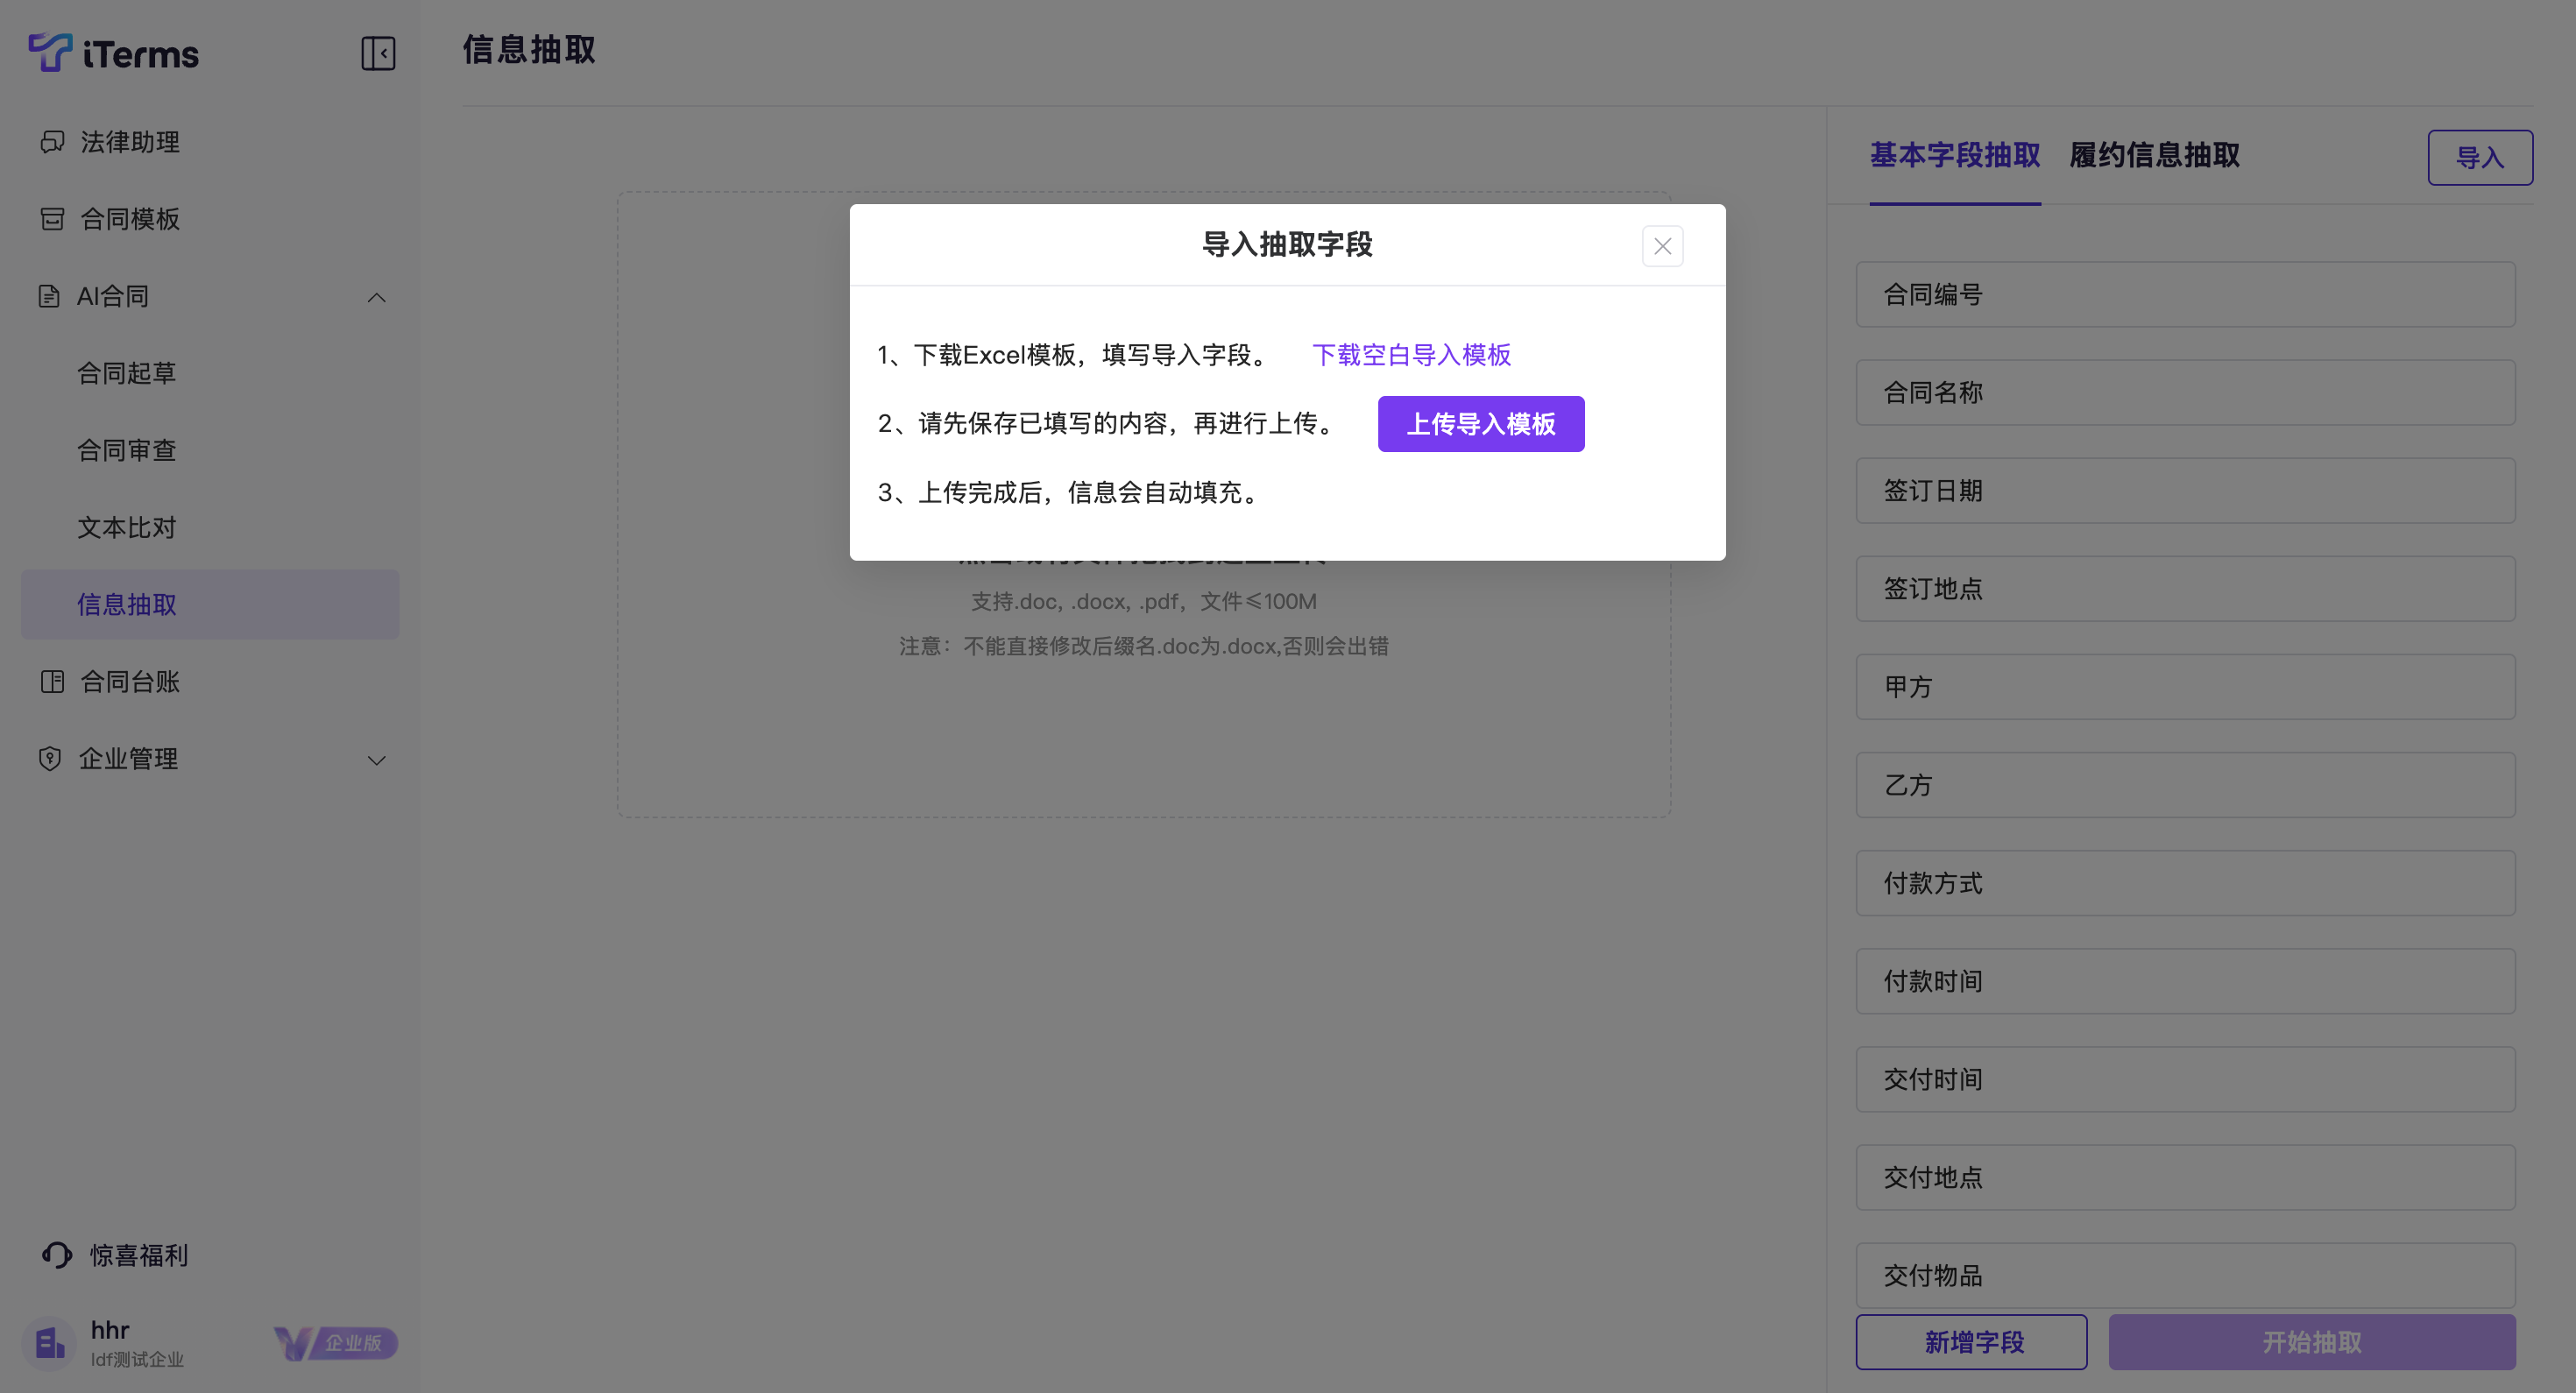Click the 合同编号 field box

[2185, 295]
